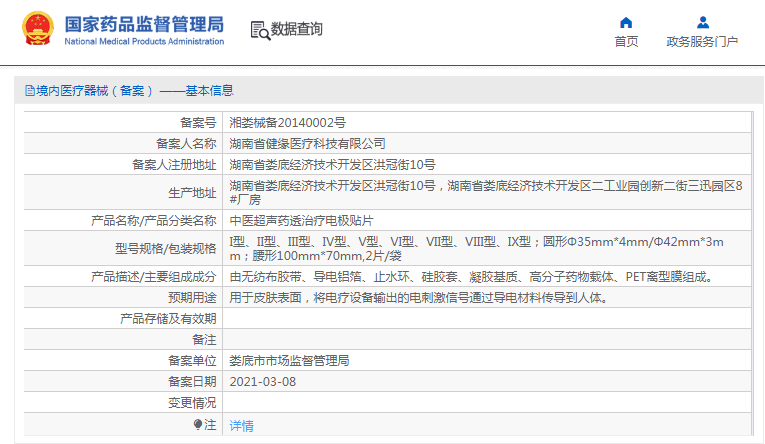Screen dimensions: 765x444
Task: Select production address text ending 8#厂房
Action: click(486, 193)
